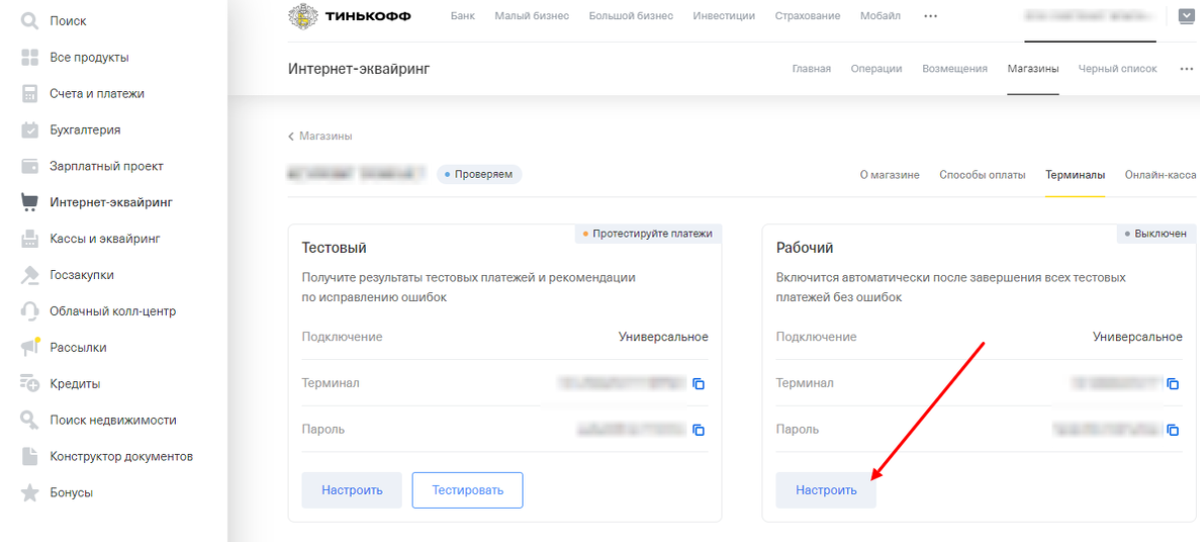This screenshot has height=542, width=1200.
Task: Click the Тестировать button
Action: pyautogui.click(x=467, y=490)
